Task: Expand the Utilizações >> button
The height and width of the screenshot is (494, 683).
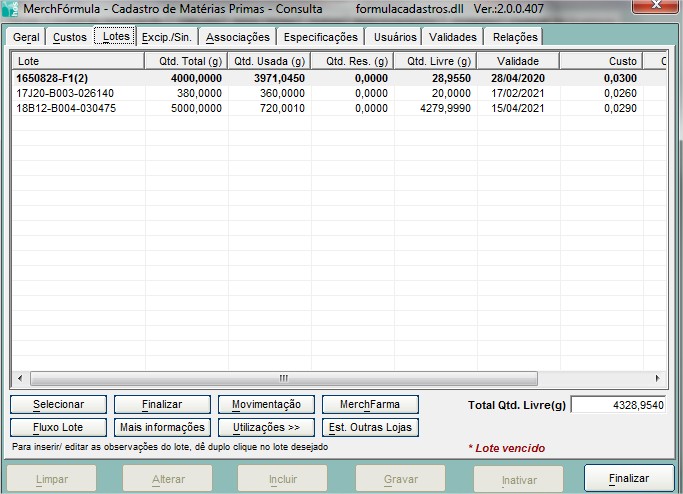Action: [x=266, y=427]
